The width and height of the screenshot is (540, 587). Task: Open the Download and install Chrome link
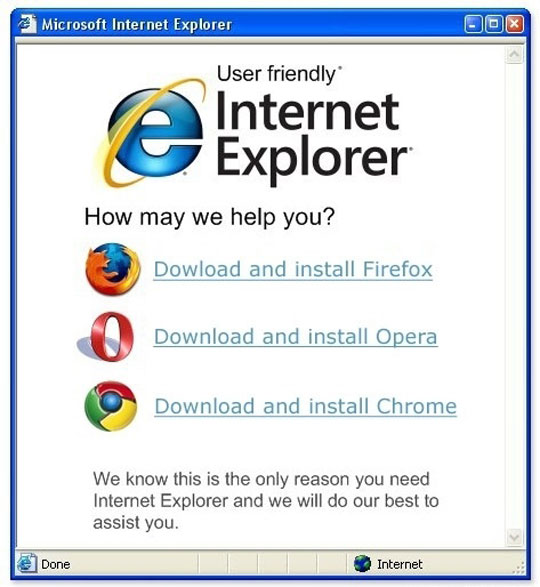click(306, 407)
